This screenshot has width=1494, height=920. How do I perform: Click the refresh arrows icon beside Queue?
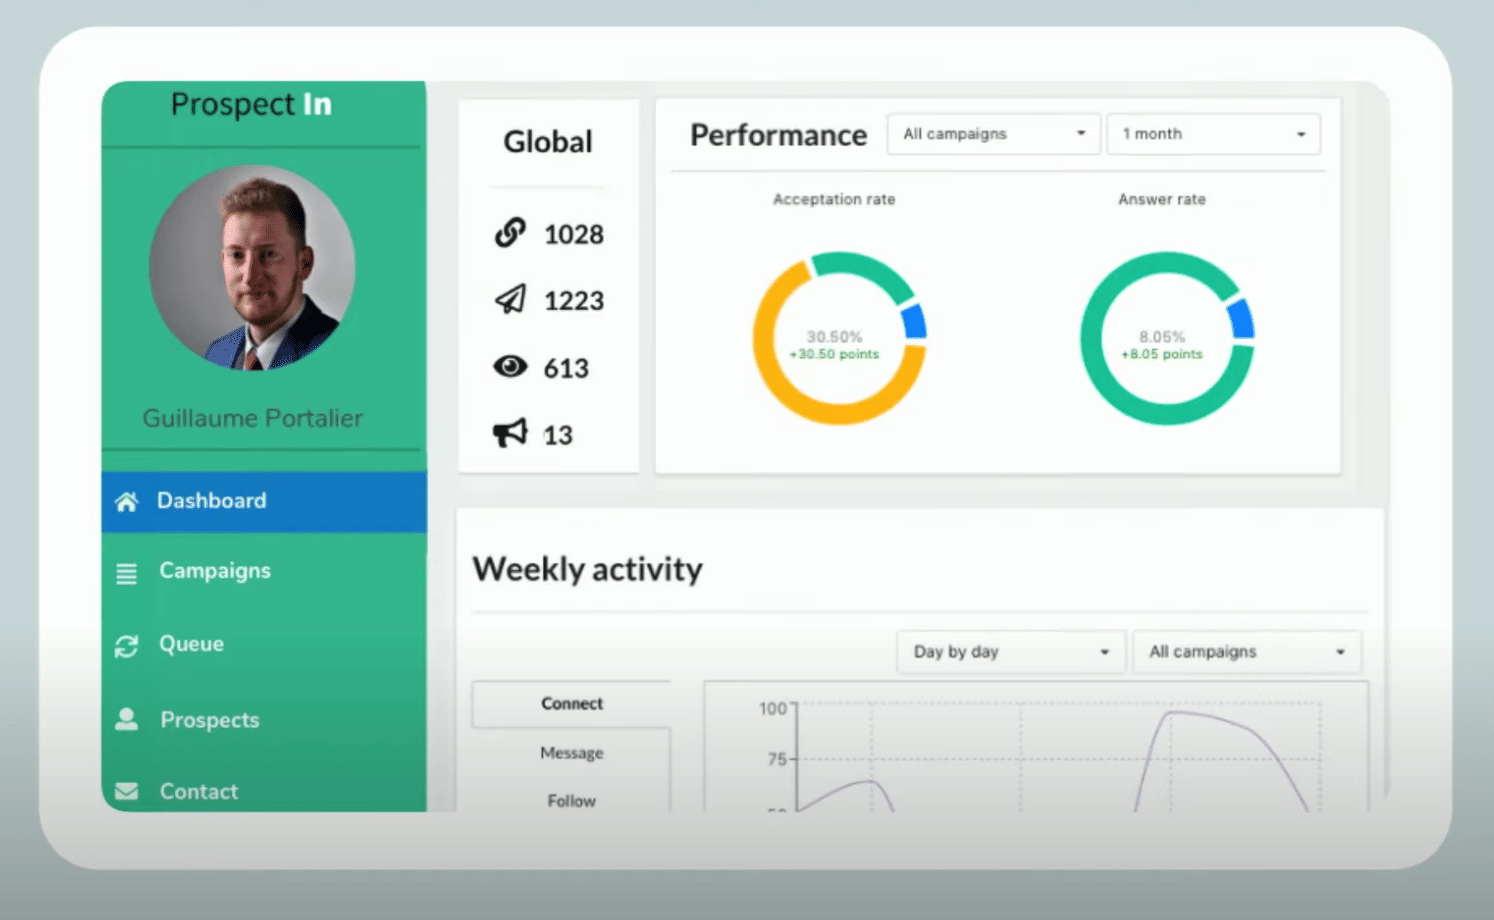coord(127,647)
